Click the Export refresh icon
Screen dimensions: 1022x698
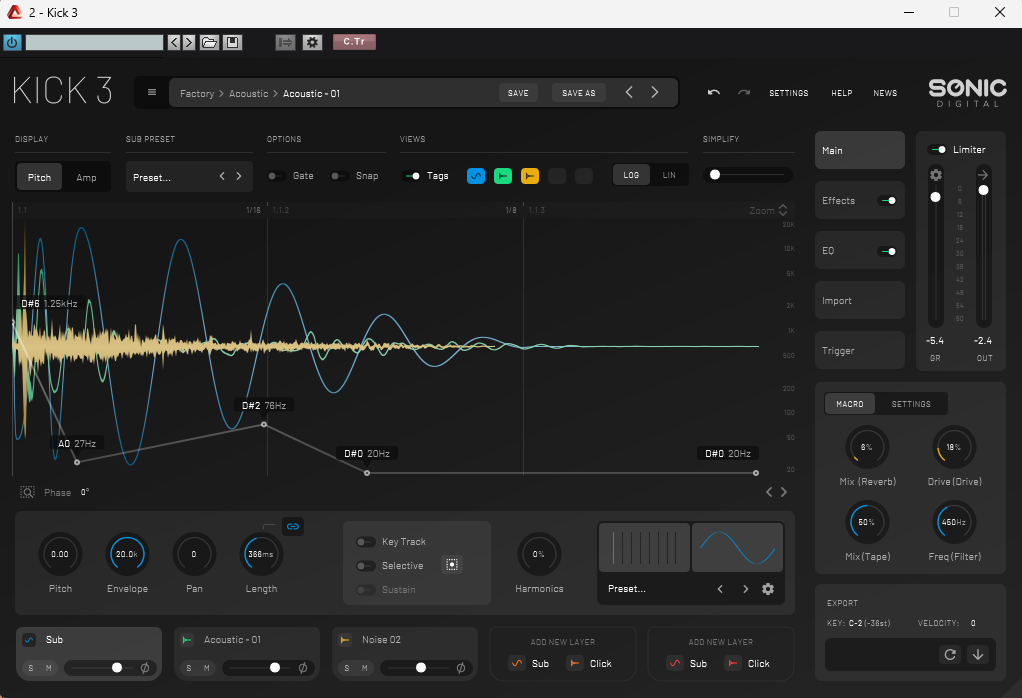950,654
